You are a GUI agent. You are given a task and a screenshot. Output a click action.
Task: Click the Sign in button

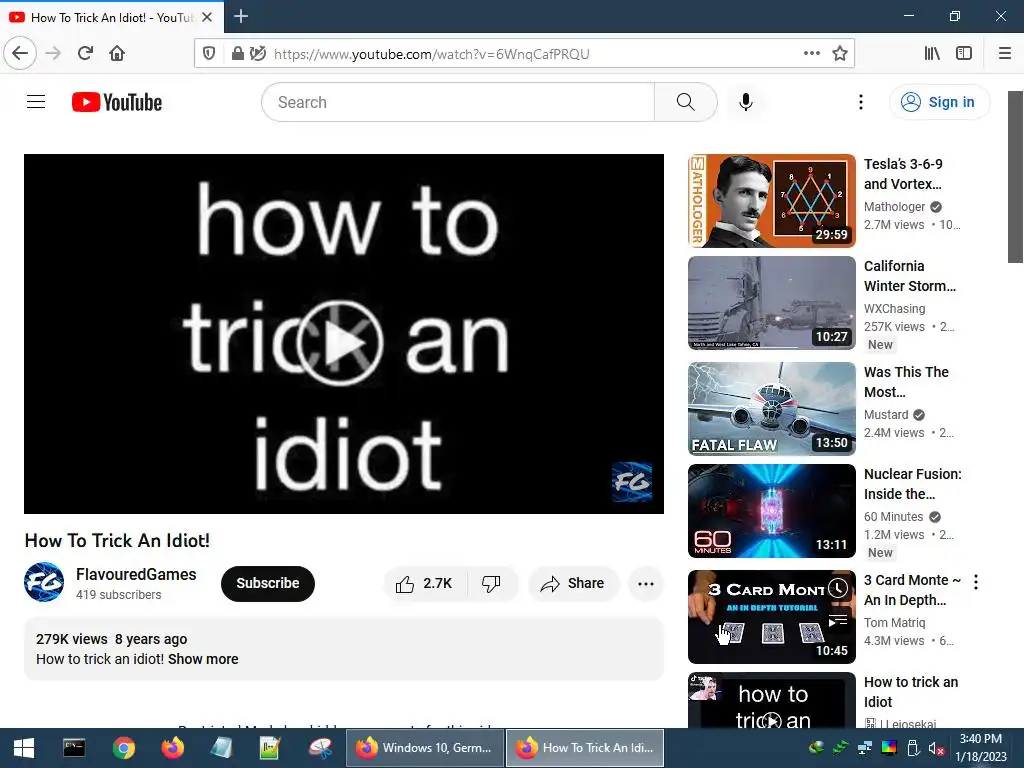(x=939, y=102)
